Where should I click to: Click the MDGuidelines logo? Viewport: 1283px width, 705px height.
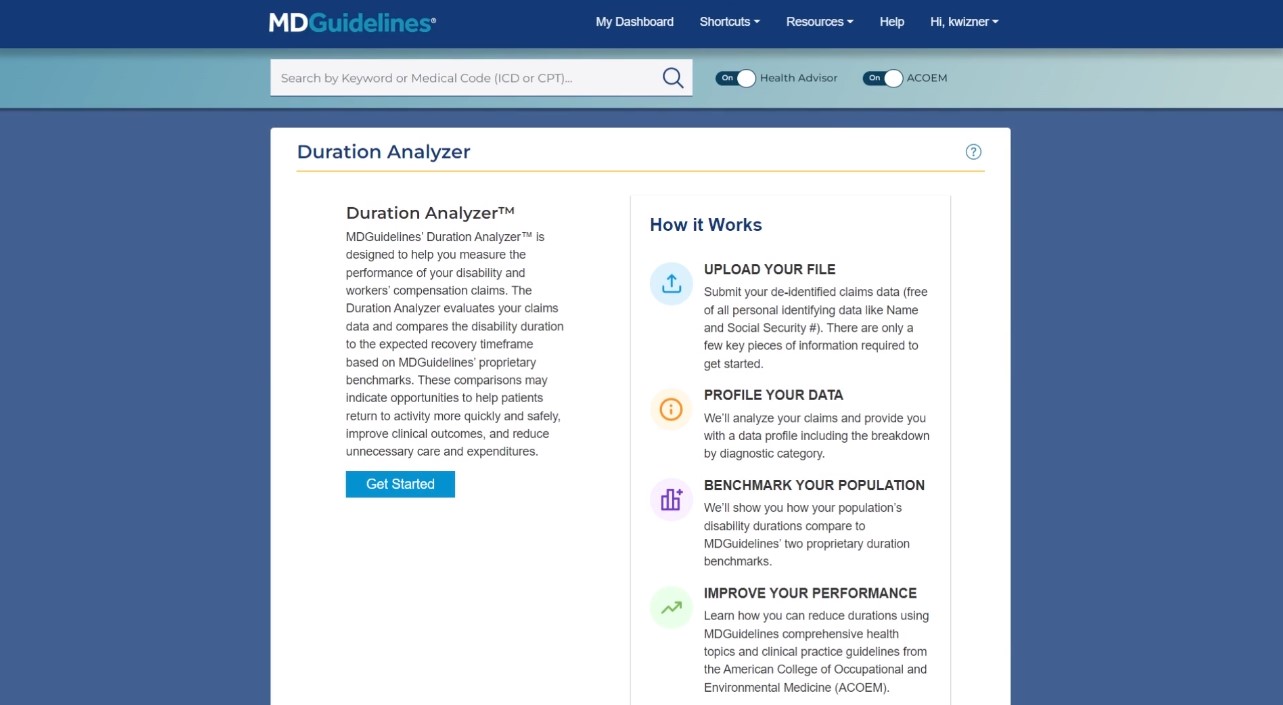pos(351,21)
